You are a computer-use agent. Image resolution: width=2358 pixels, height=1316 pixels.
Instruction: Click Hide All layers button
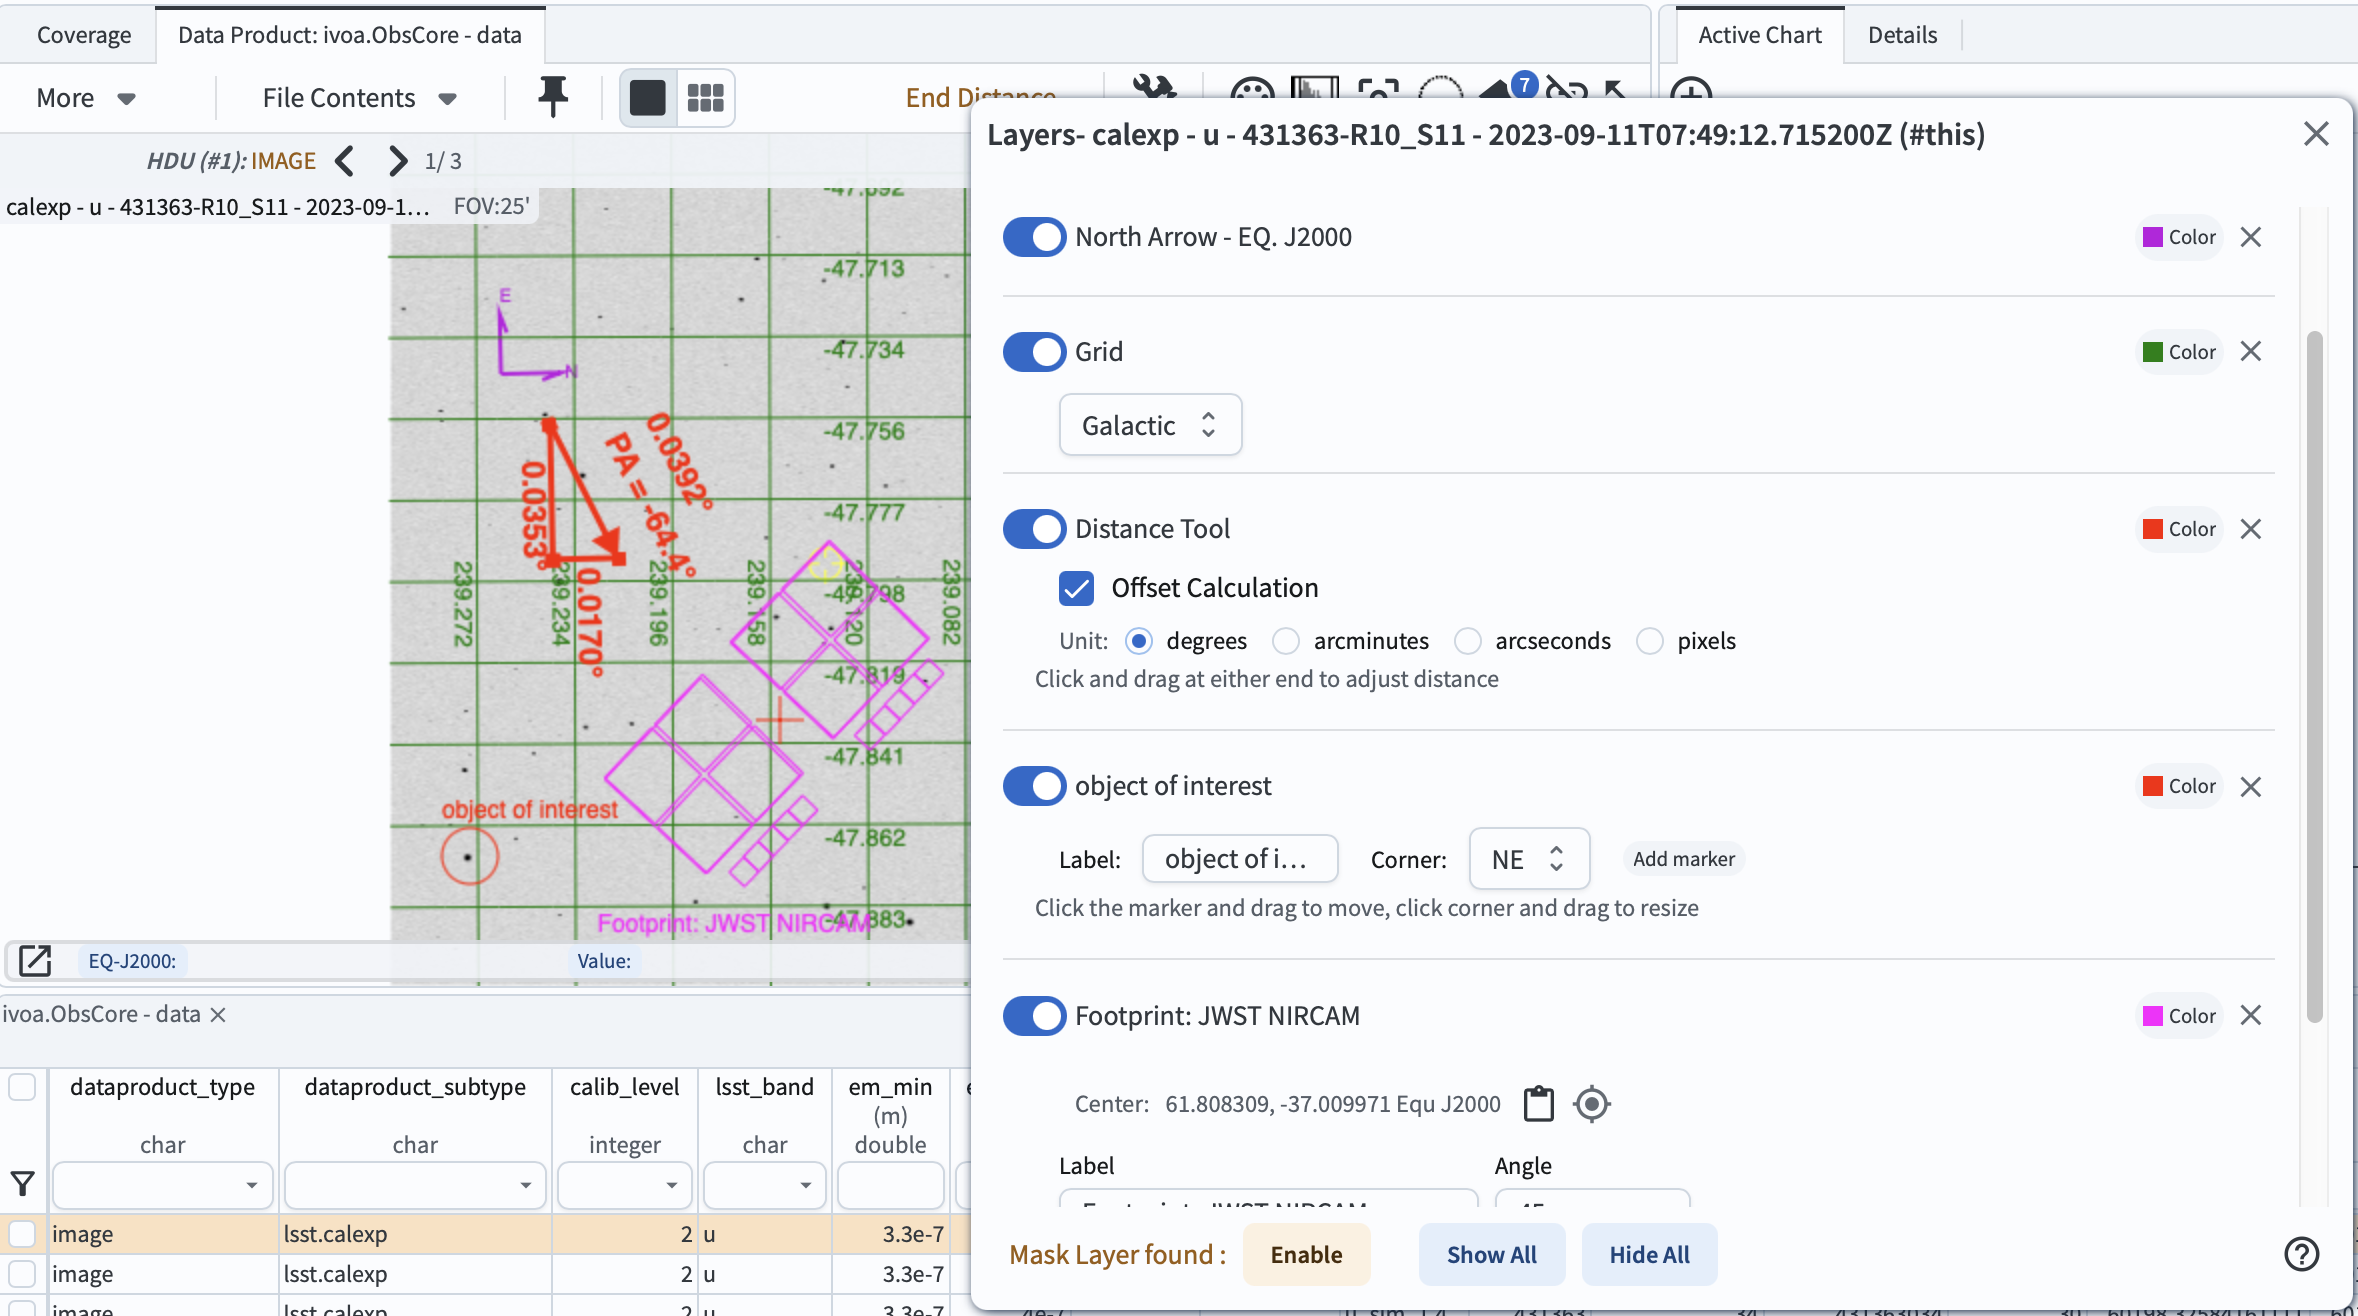[1648, 1254]
